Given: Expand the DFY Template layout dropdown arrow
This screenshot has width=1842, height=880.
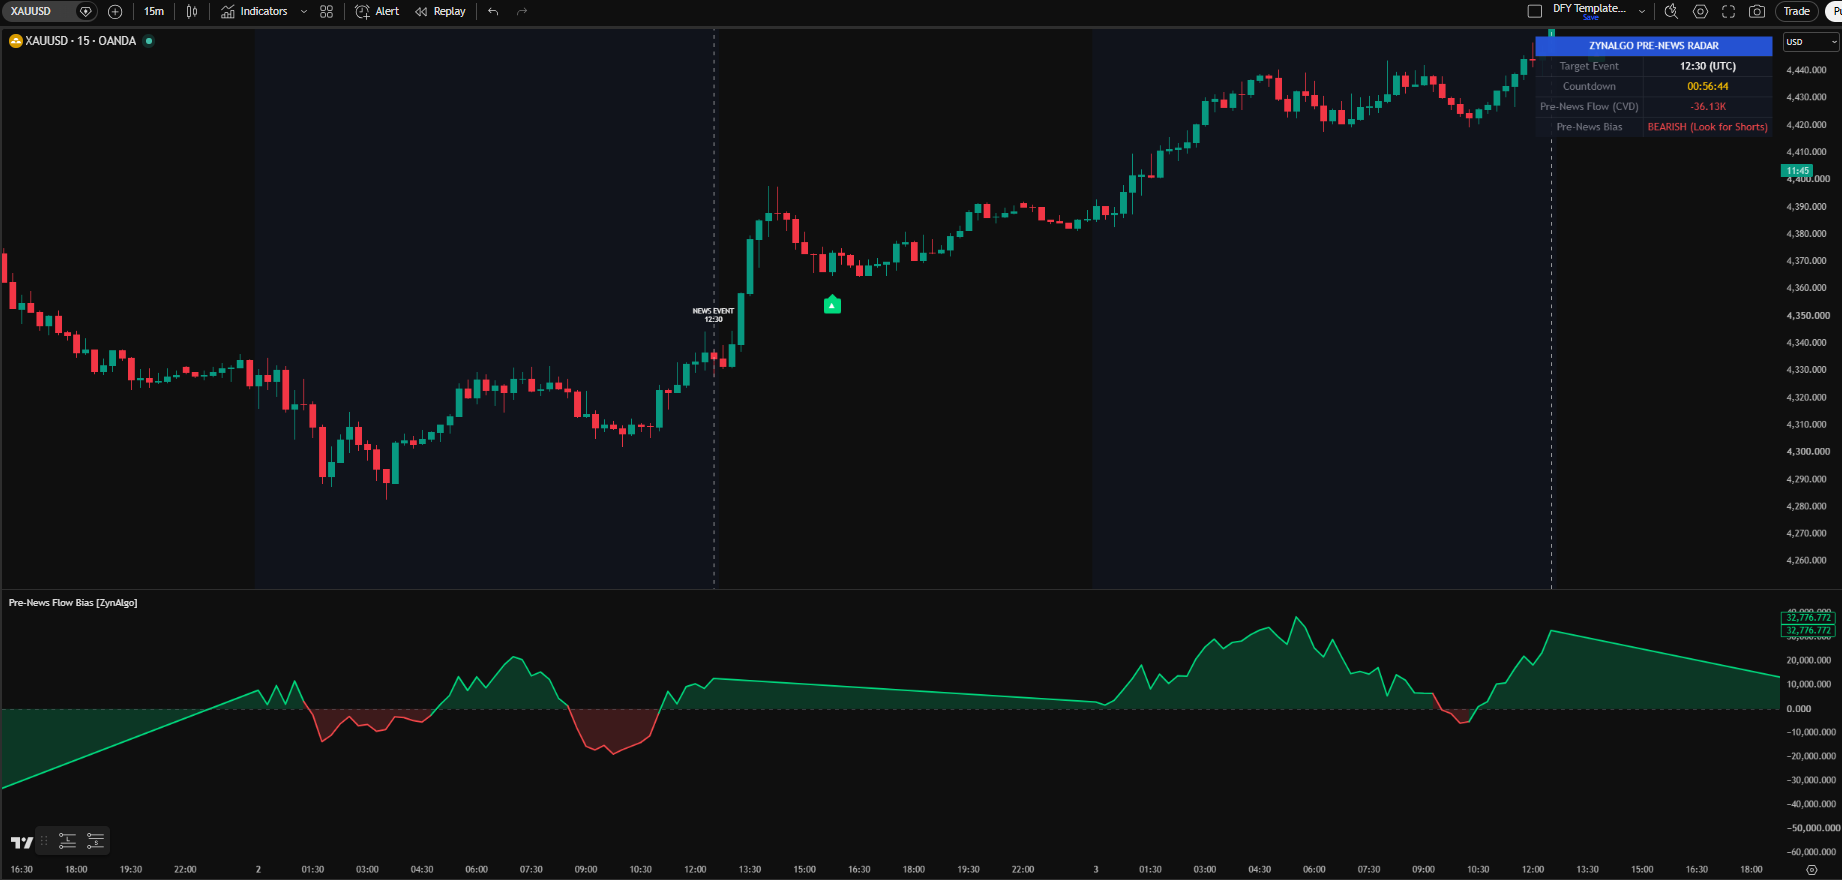Looking at the screenshot, I should click(x=1642, y=12).
